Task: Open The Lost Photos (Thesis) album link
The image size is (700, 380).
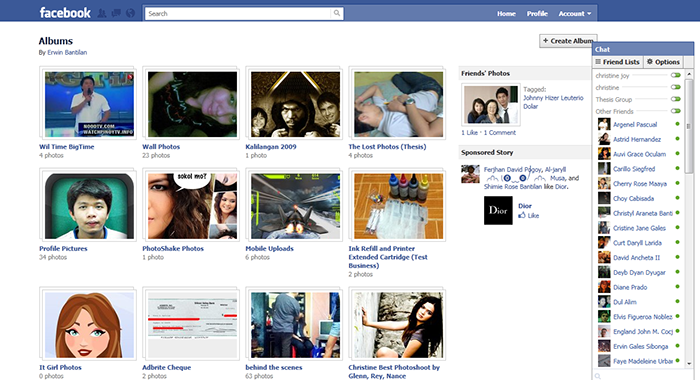Action: (387, 146)
